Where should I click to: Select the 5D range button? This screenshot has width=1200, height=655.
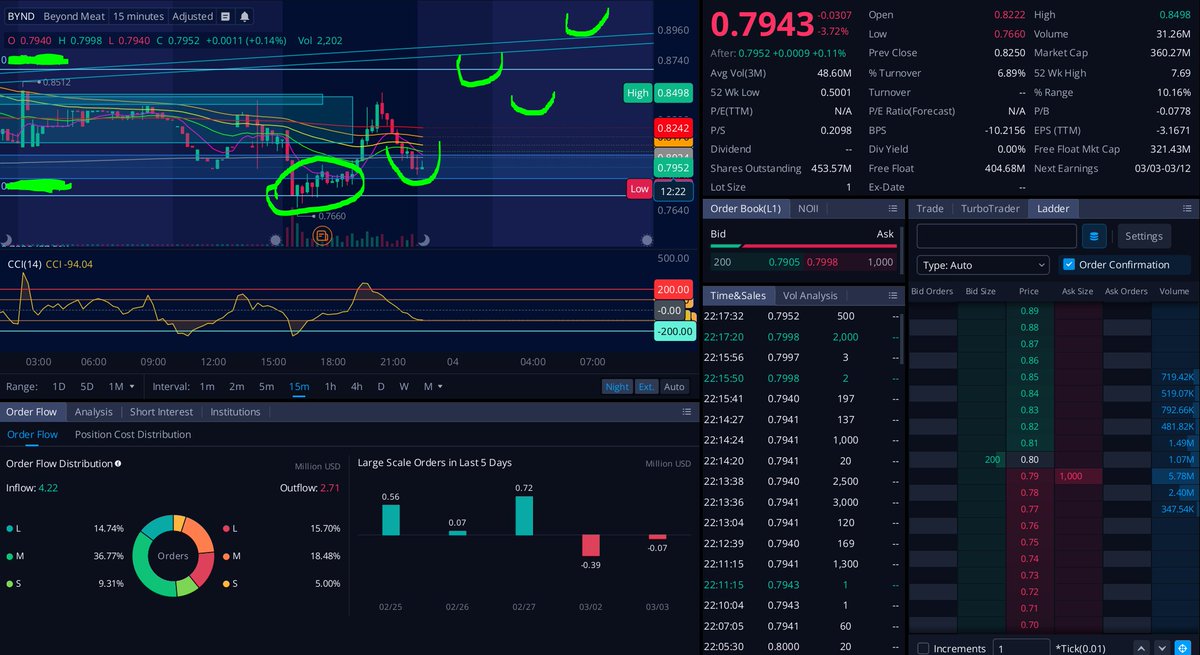tap(87, 387)
